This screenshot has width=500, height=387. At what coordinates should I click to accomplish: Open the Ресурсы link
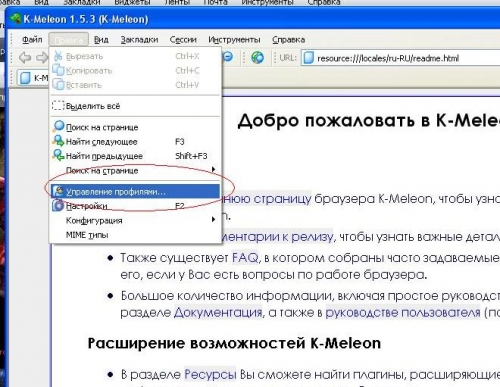click(x=210, y=374)
